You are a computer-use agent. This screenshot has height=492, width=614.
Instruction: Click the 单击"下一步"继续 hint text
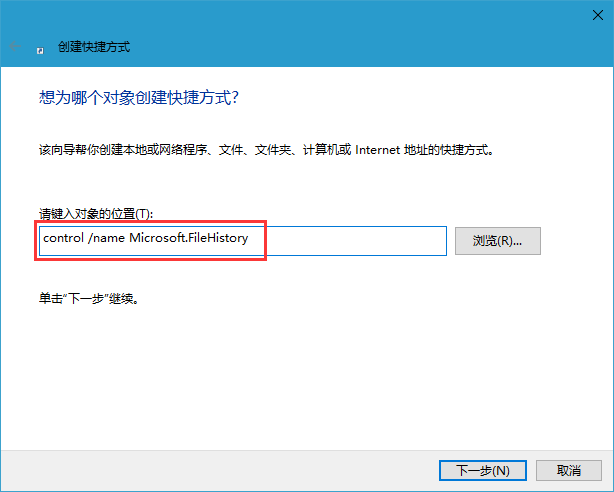[87, 298]
